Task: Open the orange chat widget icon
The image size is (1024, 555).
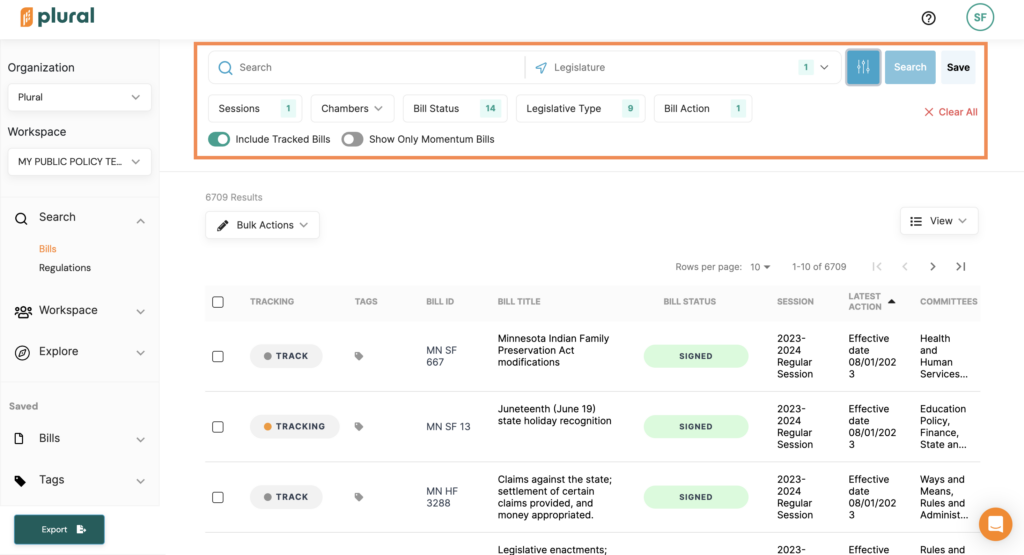Action: click(x=995, y=524)
